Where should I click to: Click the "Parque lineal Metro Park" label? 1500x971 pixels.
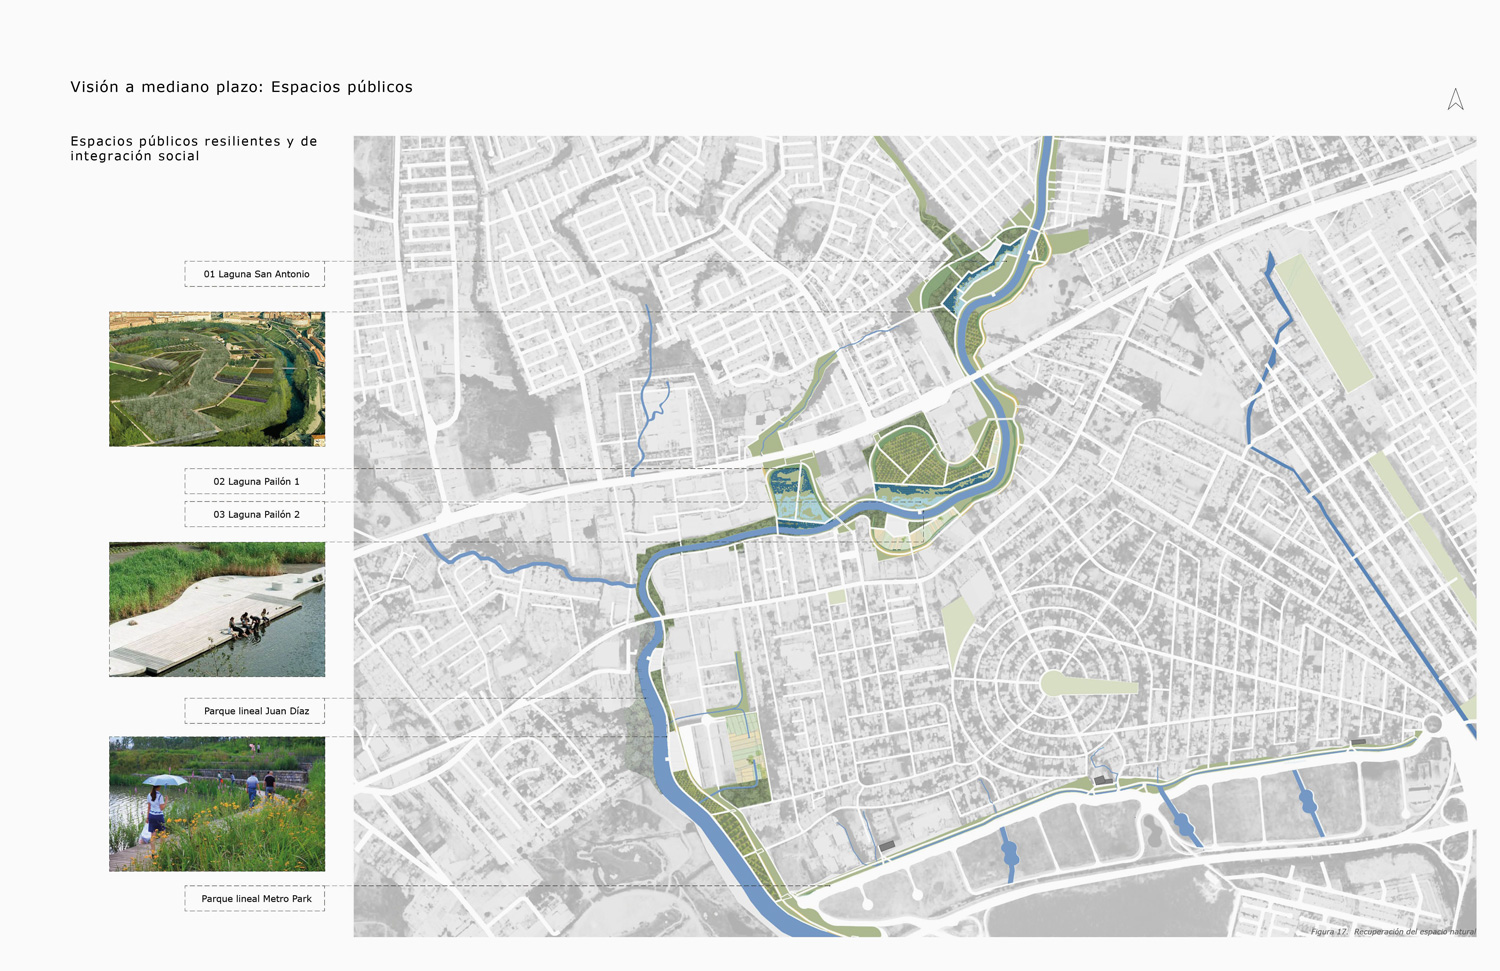255,899
